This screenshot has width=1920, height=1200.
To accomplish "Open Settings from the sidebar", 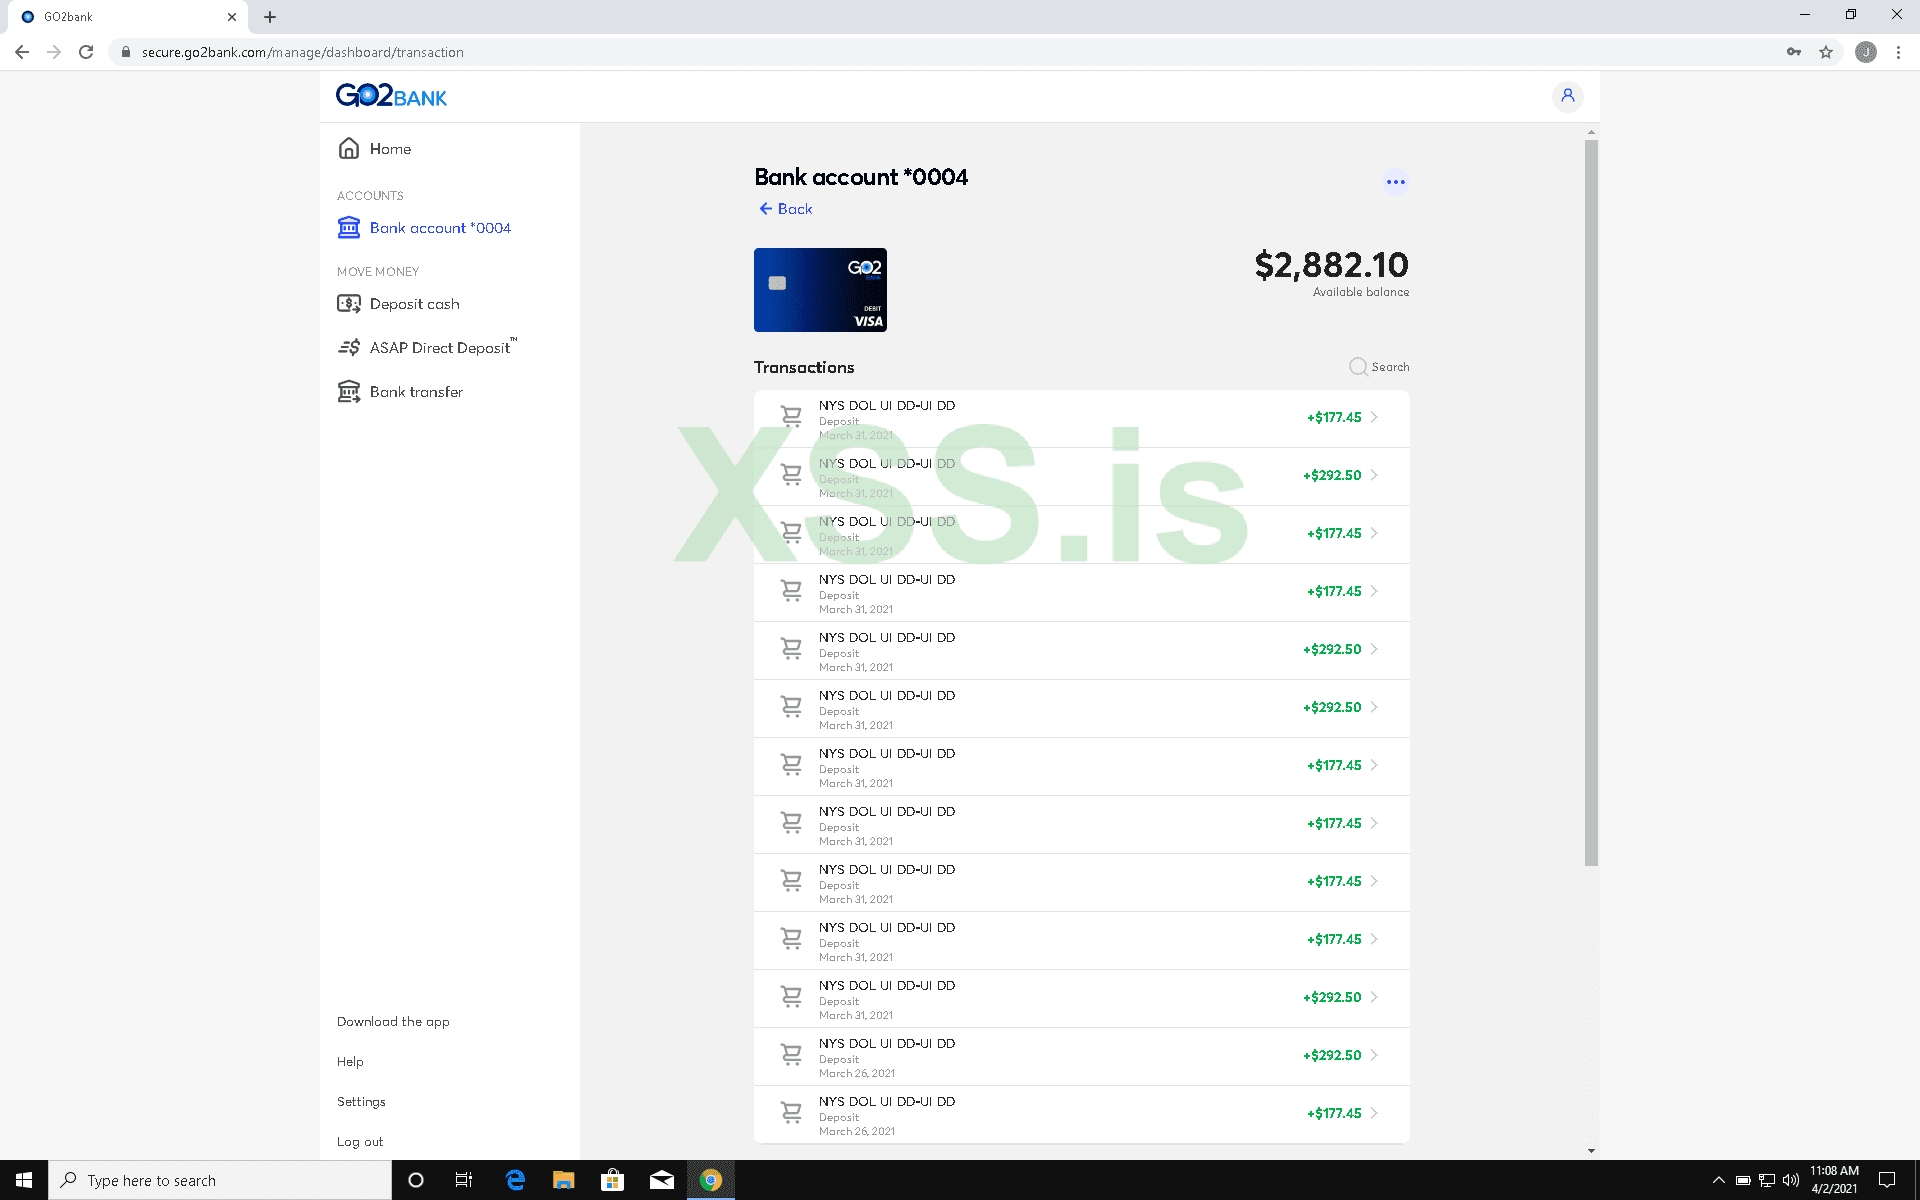I will [361, 1102].
